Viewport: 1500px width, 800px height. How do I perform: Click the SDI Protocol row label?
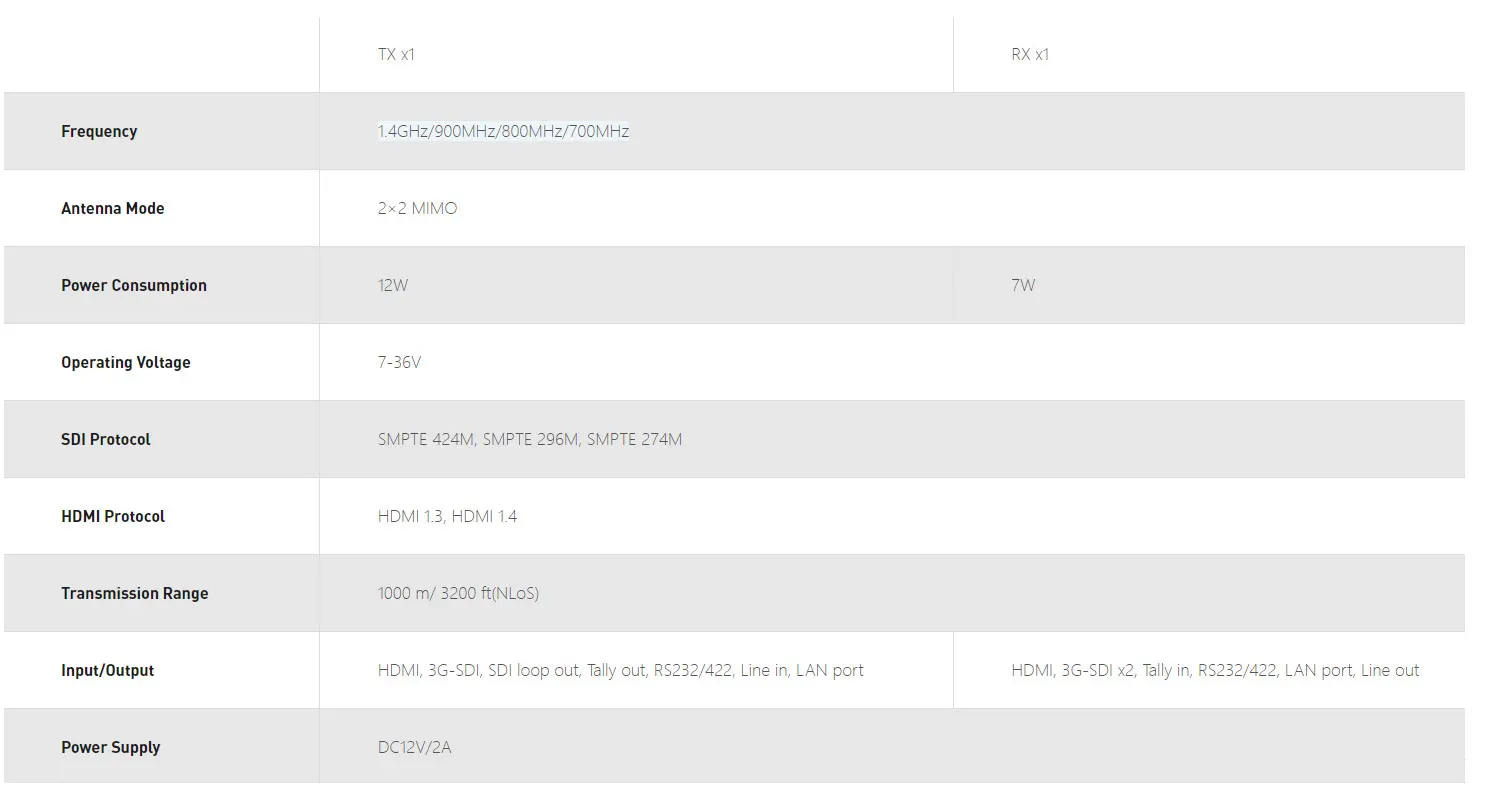[106, 439]
